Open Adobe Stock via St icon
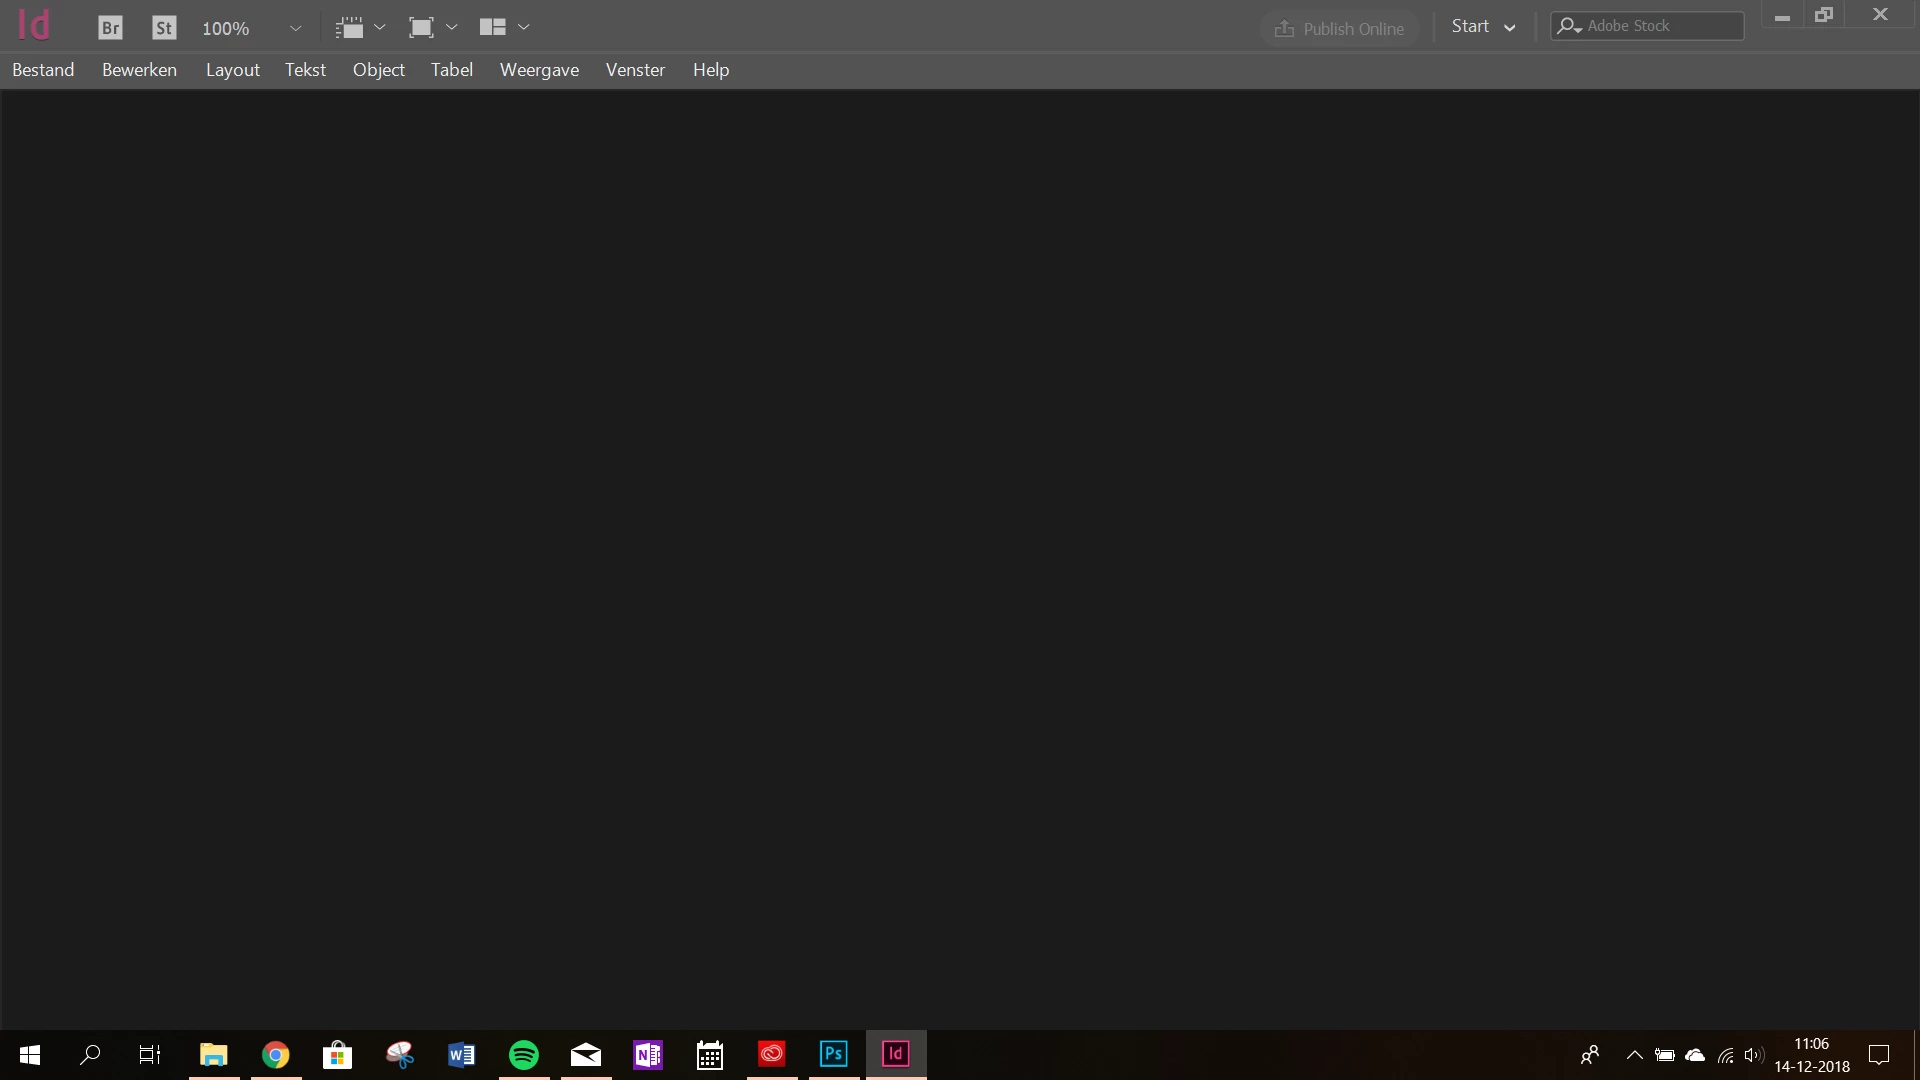Screen dimensions: 1920x1080 coord(164,28)
